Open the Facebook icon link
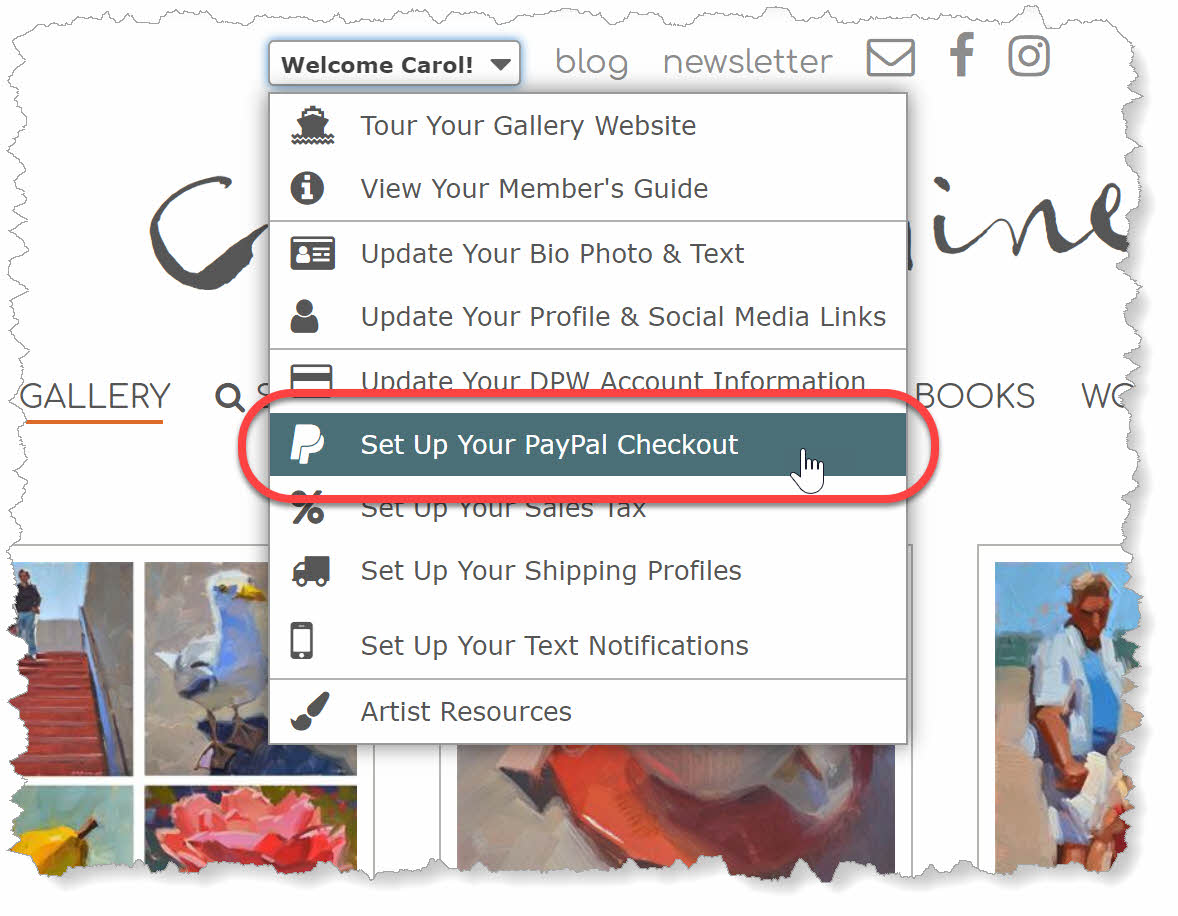 (x=962, y=55)
